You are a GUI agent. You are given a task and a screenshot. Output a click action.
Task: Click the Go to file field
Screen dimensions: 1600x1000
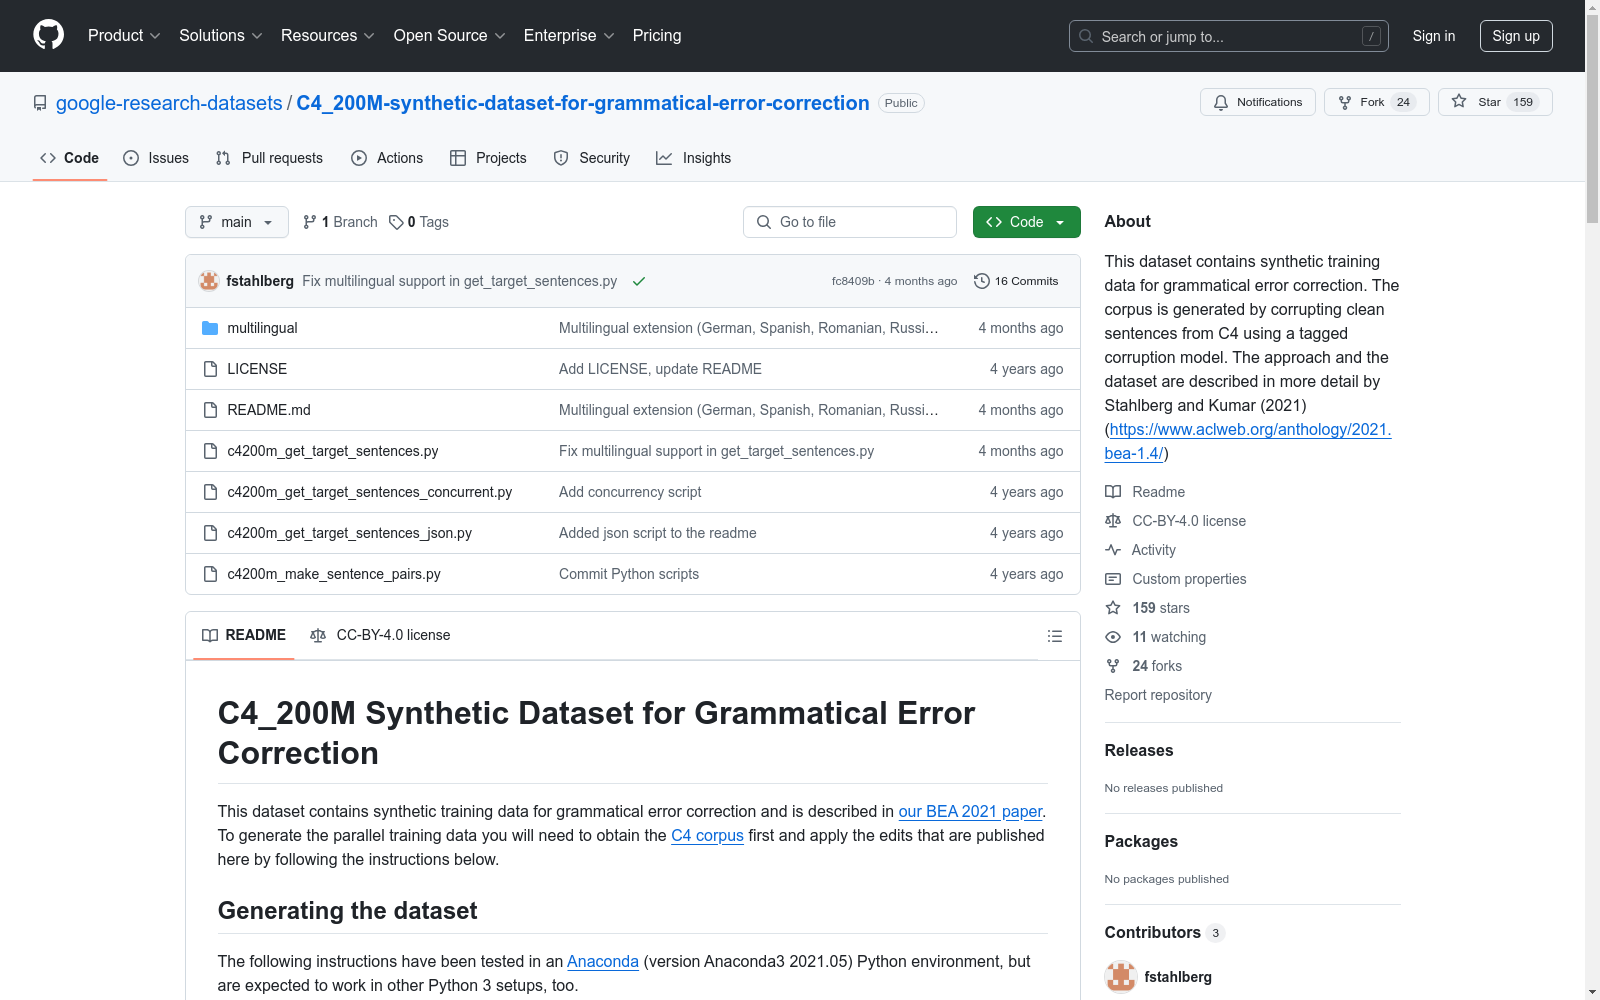pos(850,222)
